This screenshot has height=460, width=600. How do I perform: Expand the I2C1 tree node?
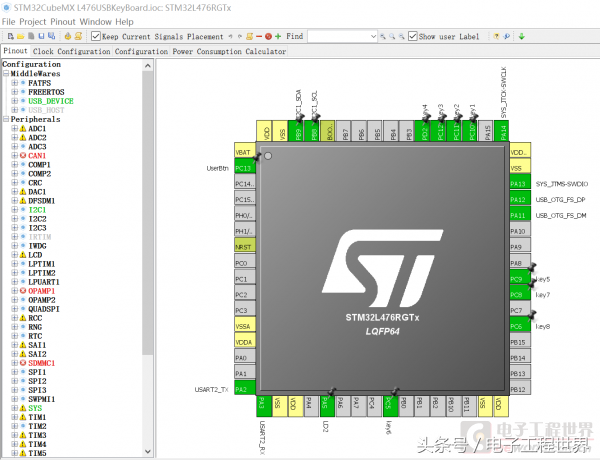tap(15, 210)
